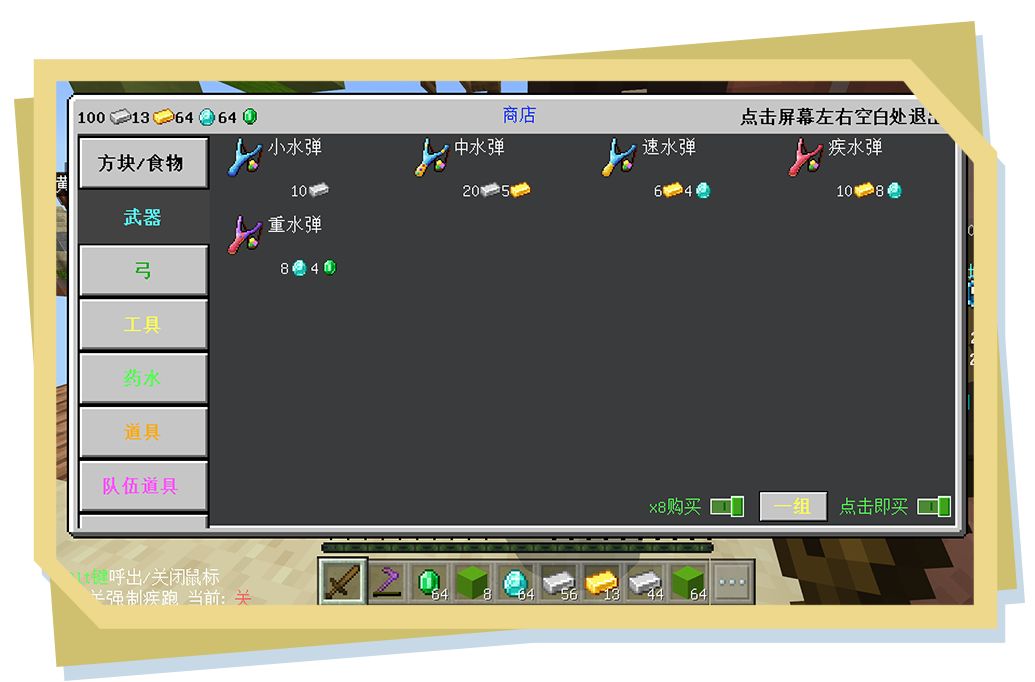Click the 100 iron balance number
Viewport: 1035px width, 682px height.
tap(92, 118)
